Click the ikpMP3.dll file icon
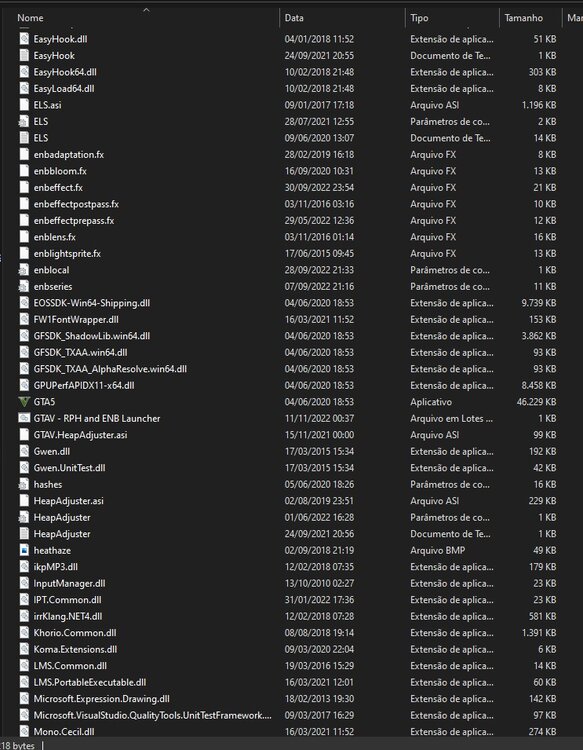583x750 pixels. click(x=24, y=567)
